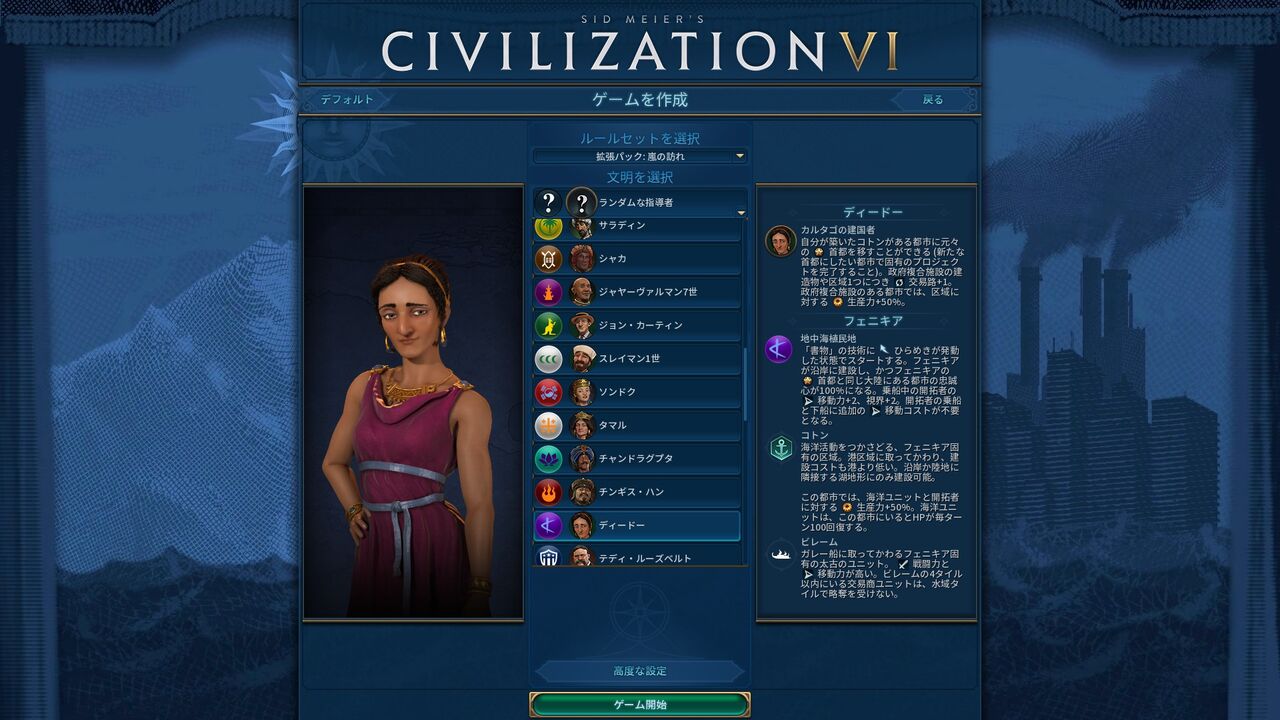Choose テディ・ルーズベルト in the leader list
Screen dimensions: 1280x720
click(637, 555)
